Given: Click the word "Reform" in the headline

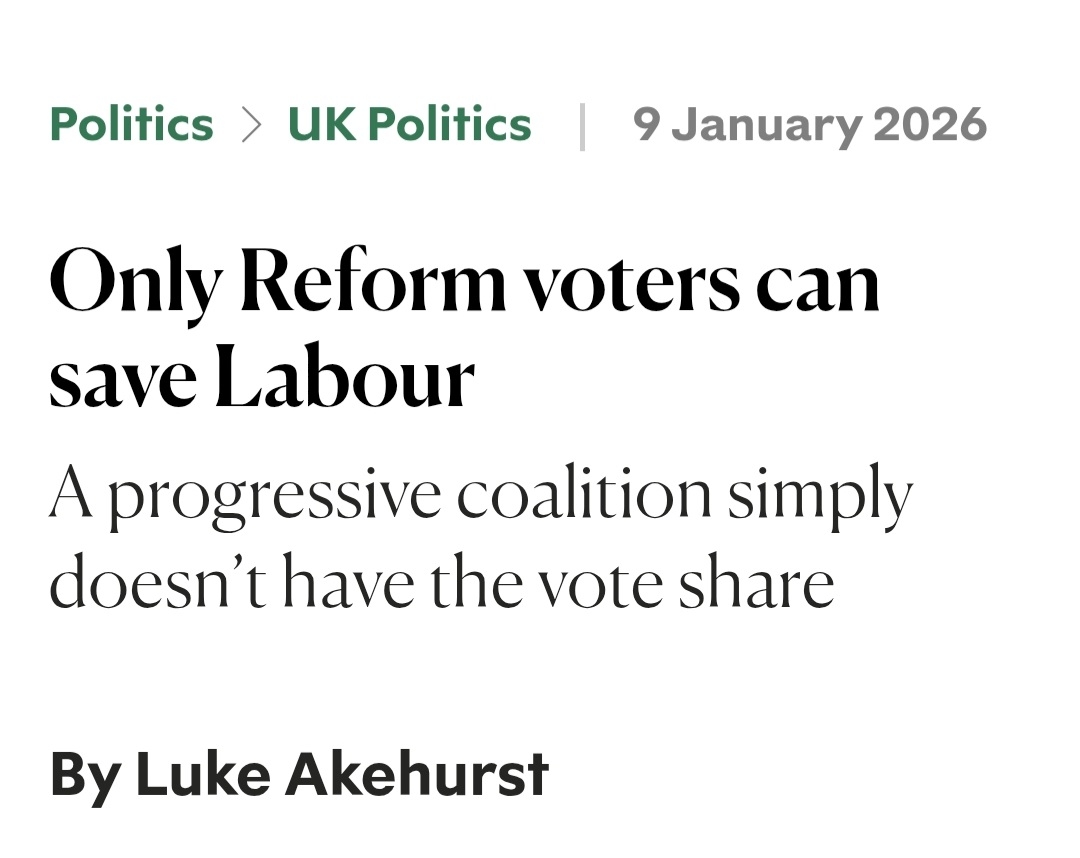Looking at the screenshot, I should [373, 283].
